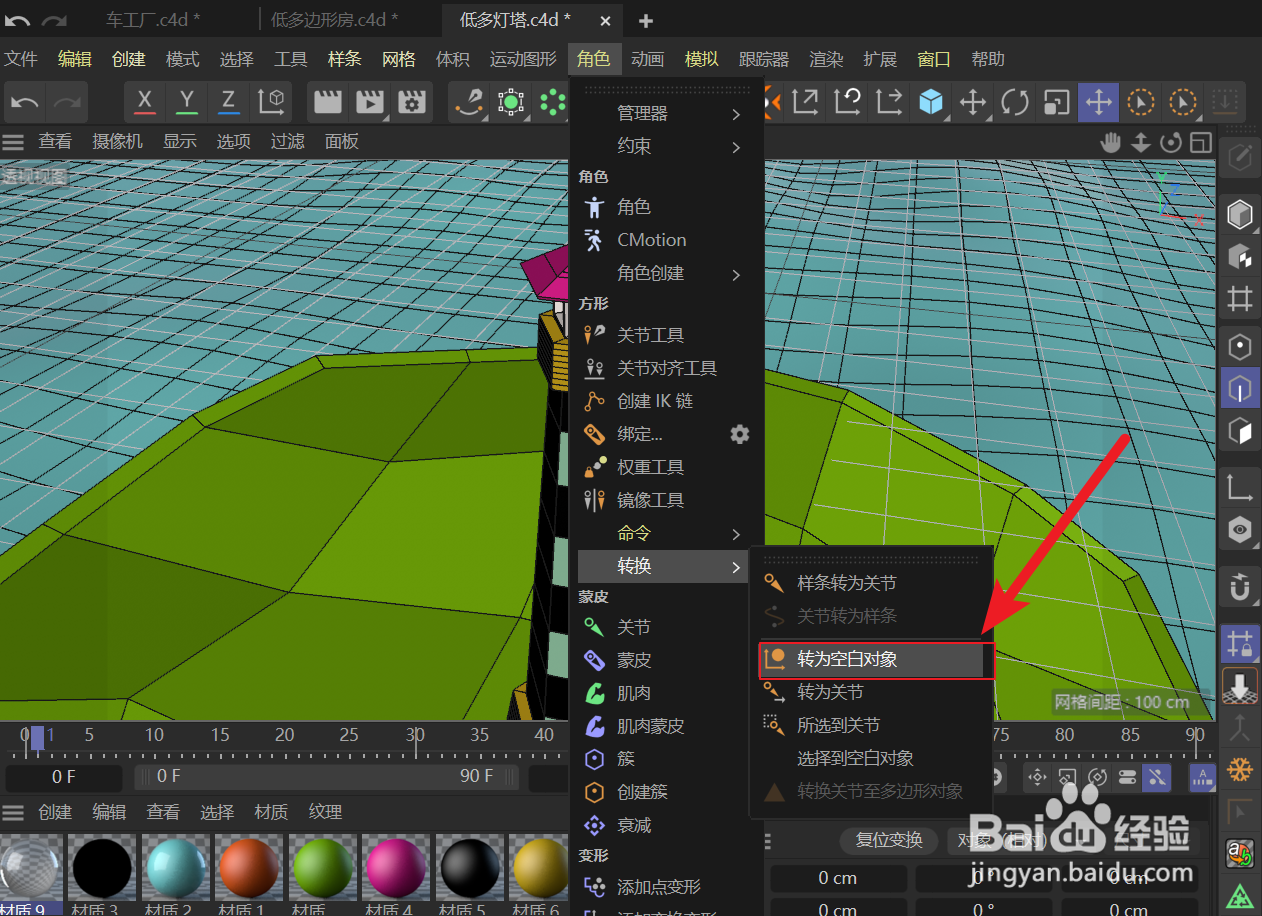This screenshot has width=1262, height=916.
Task: Click the orange snowflake icon
Action: tap(1240, 770)
